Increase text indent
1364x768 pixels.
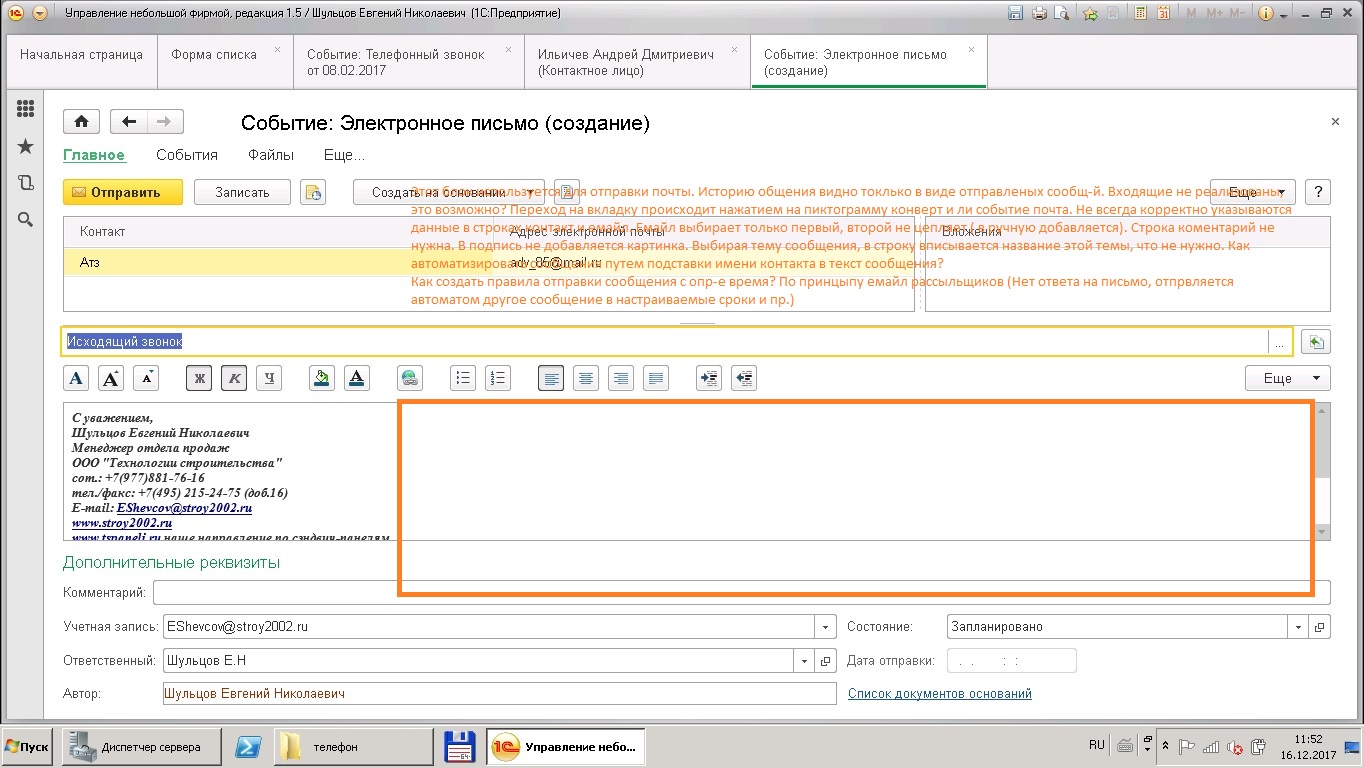[x=708, y=378]
